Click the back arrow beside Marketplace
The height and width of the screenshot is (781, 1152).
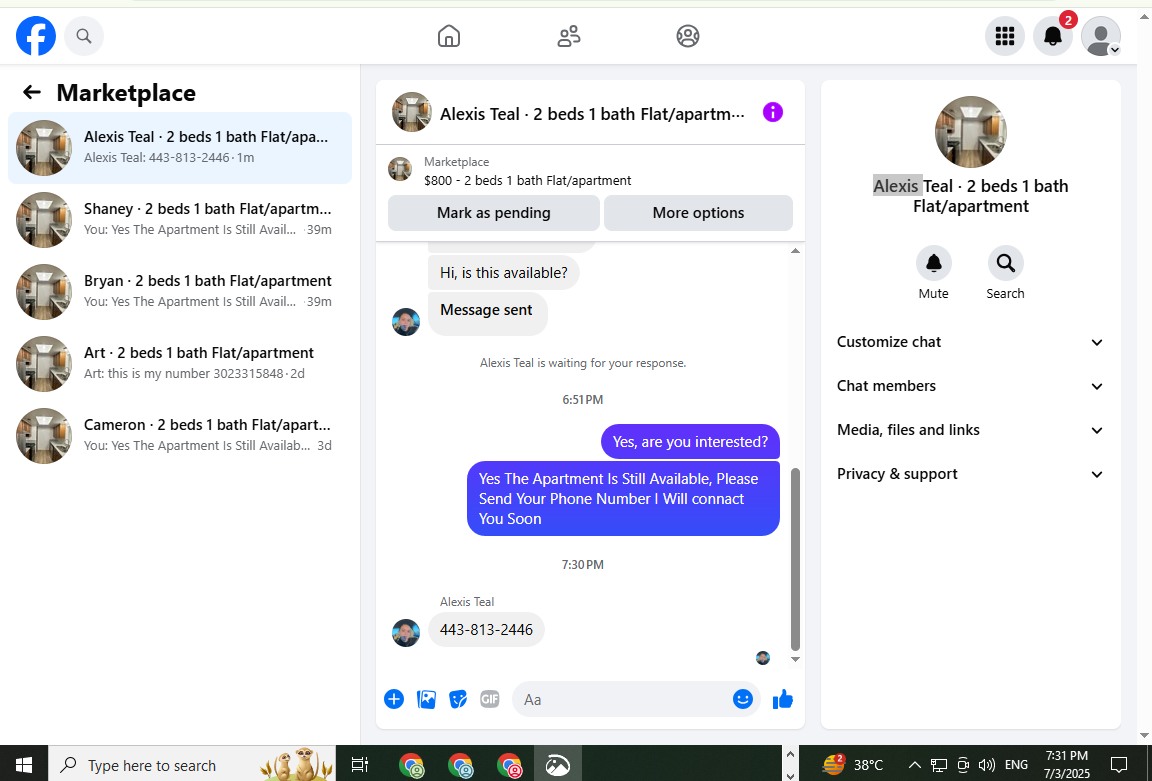(32, 92)
